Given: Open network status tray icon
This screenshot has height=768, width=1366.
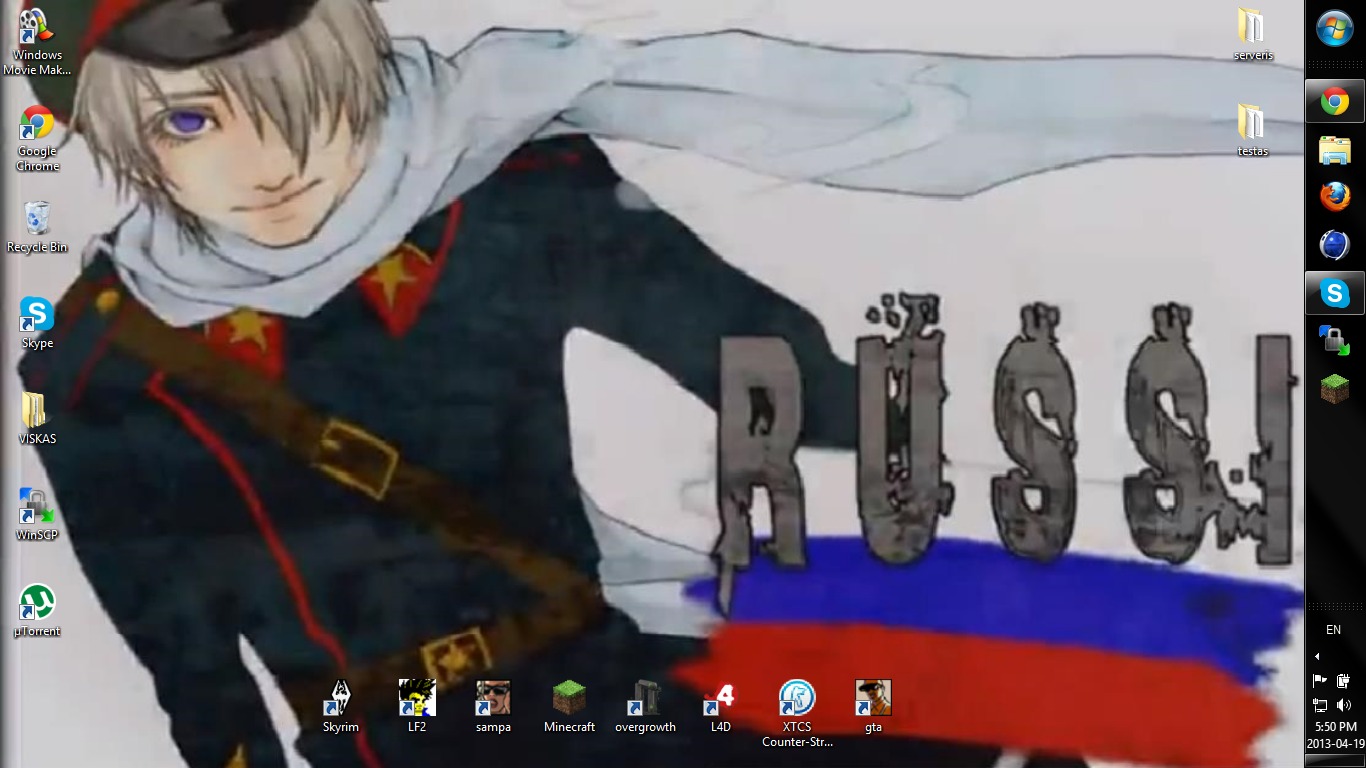Looking at the screenshot, I should (1320, 705).
